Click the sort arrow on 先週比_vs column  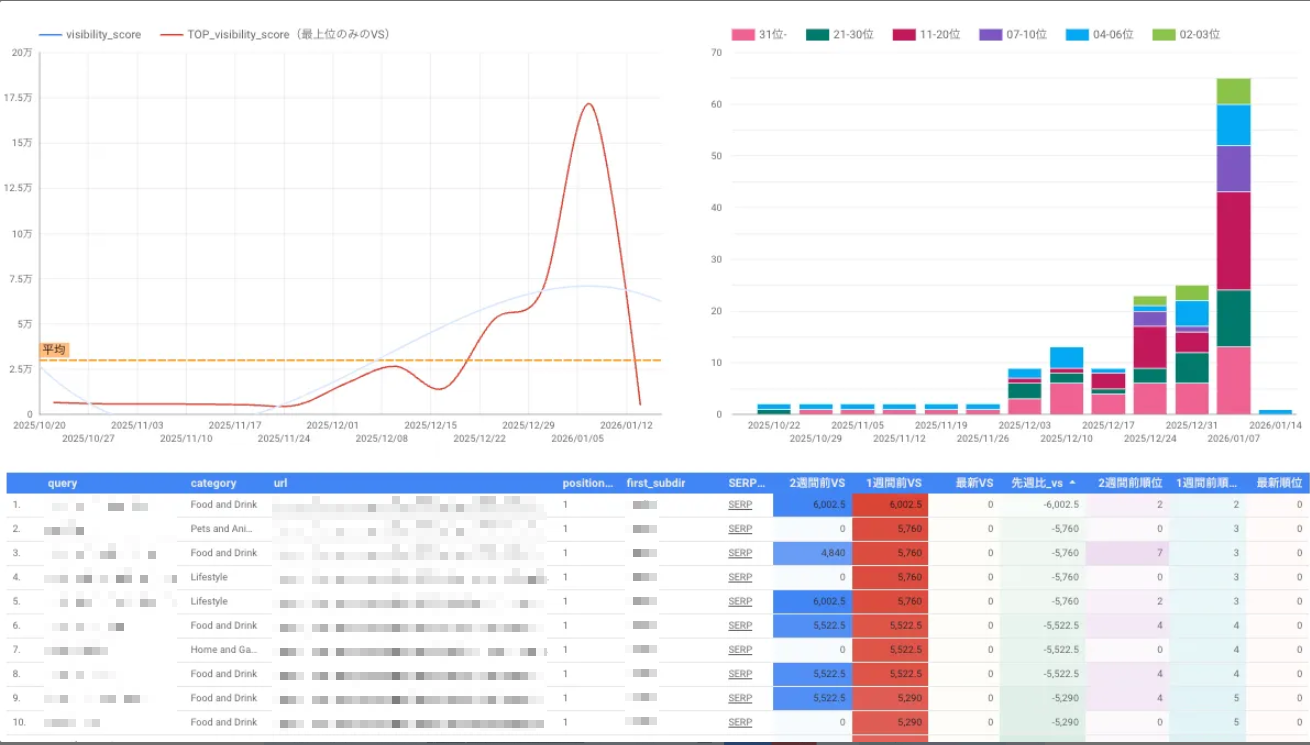coord(1073,483)
